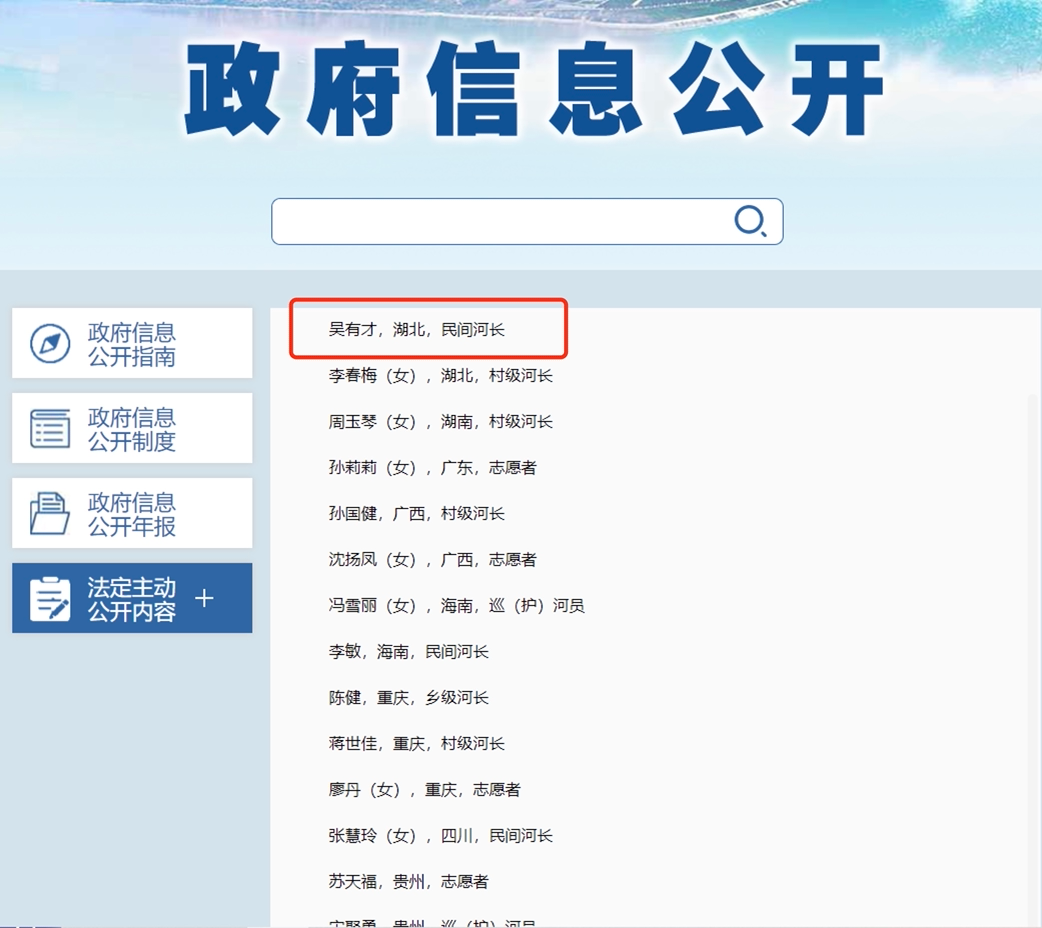Click the magnifying glass search icon
Image resolution: width=1042 pixels, height=928 pixels.
pyautogui.click(x=750, y=221)
